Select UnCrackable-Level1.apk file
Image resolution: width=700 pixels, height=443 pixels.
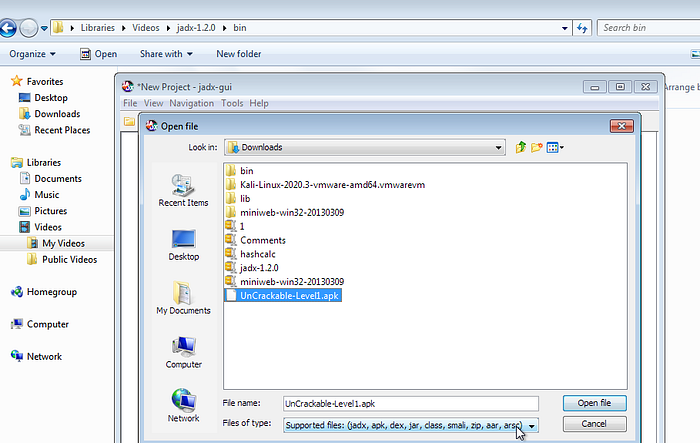point(283,295)
